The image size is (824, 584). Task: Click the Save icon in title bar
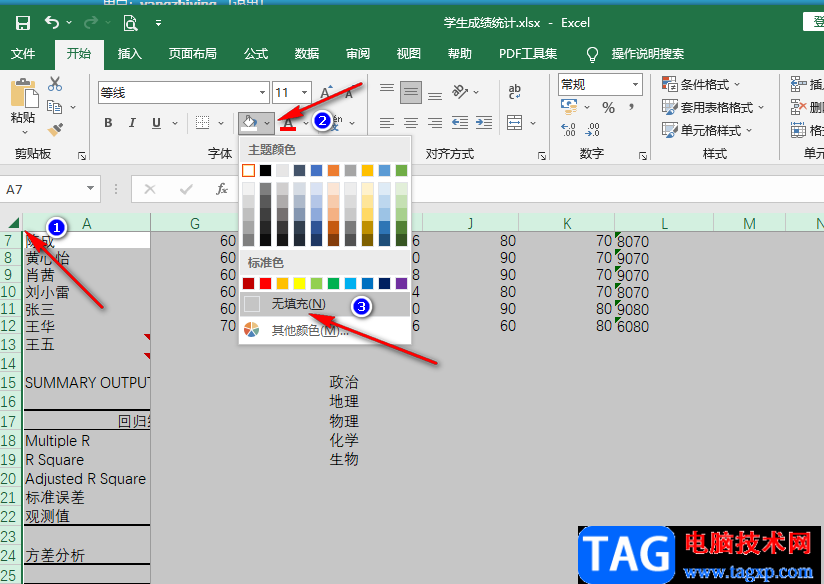click(x=23, y=23)
